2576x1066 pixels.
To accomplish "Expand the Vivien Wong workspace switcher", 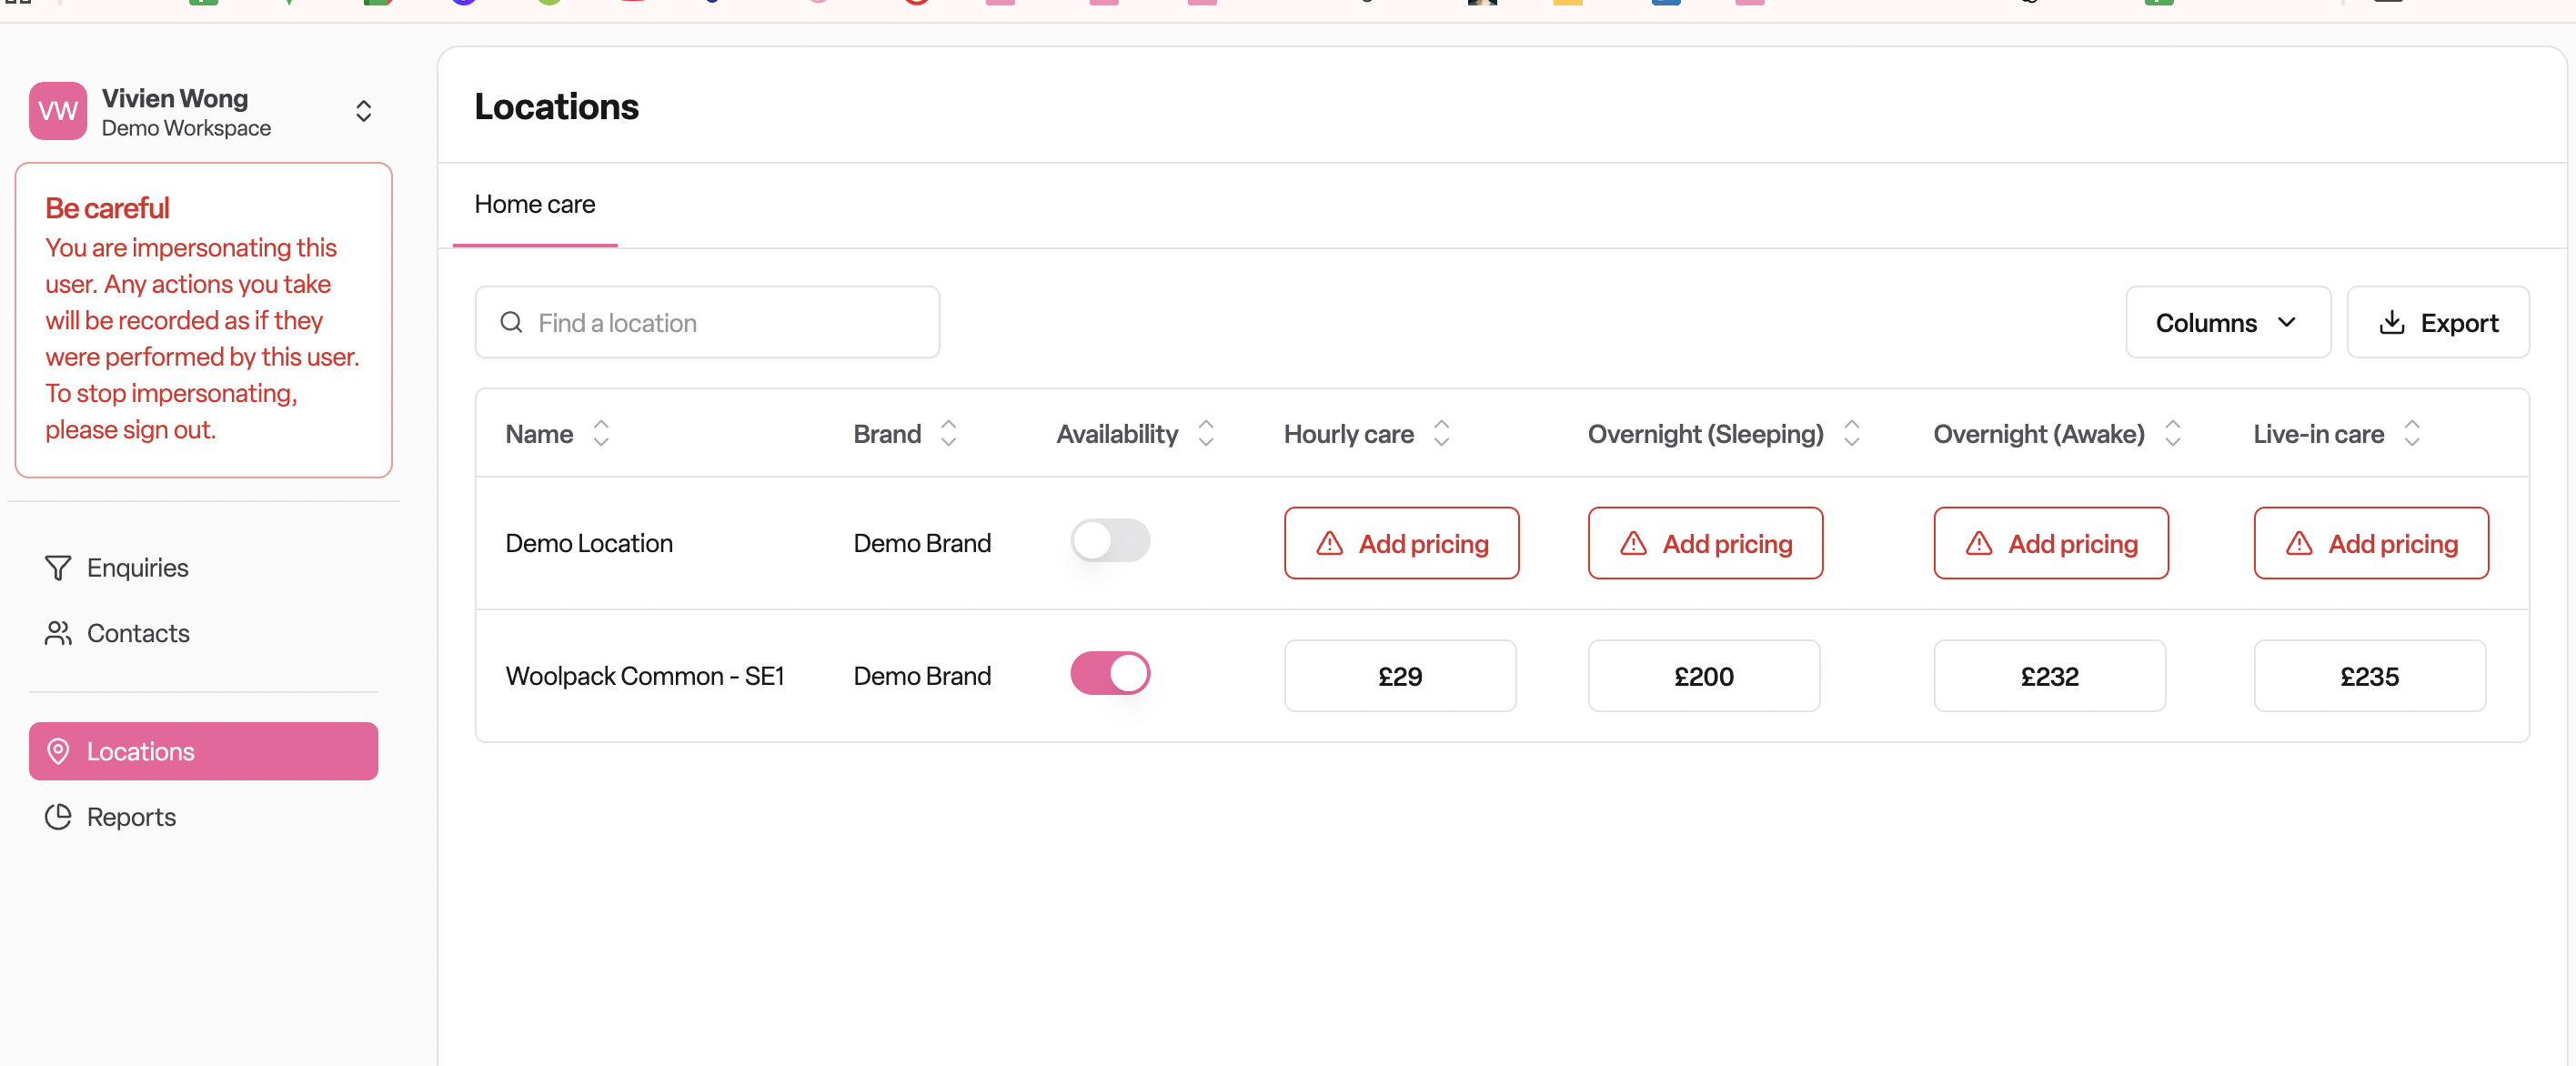I will 364,111.
